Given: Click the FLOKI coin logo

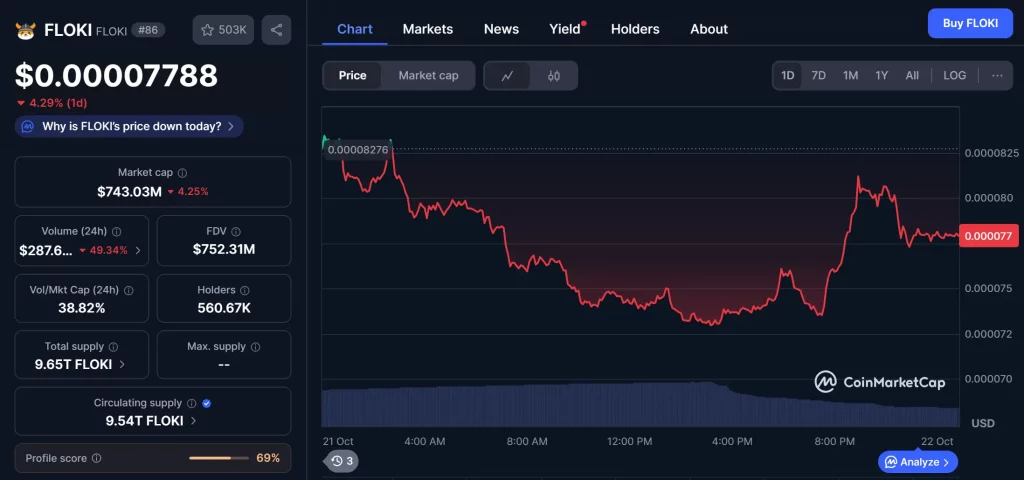Looking at the screenshot, I should click(25, 30).
